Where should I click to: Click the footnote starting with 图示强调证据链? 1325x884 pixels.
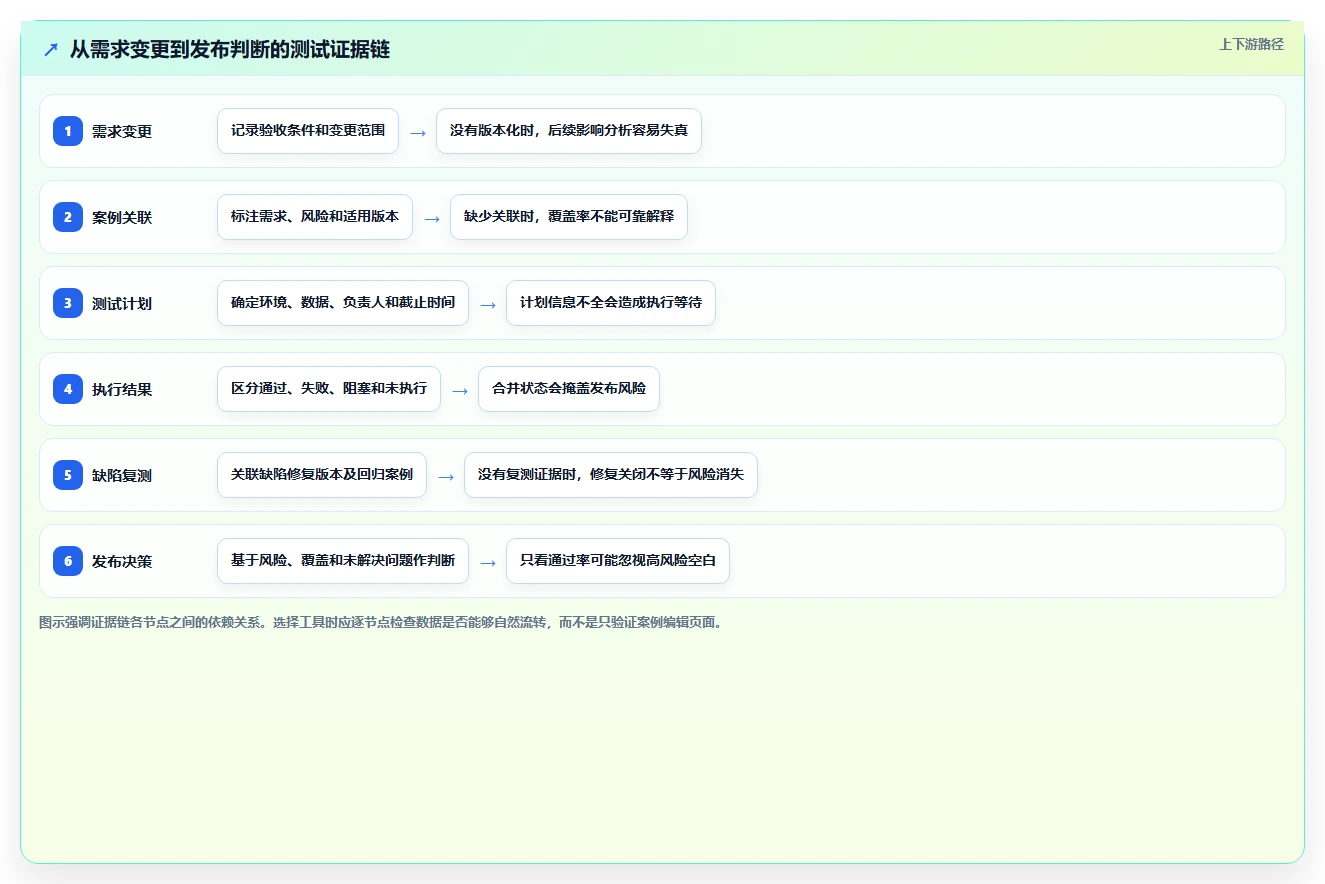pos(381,622)
